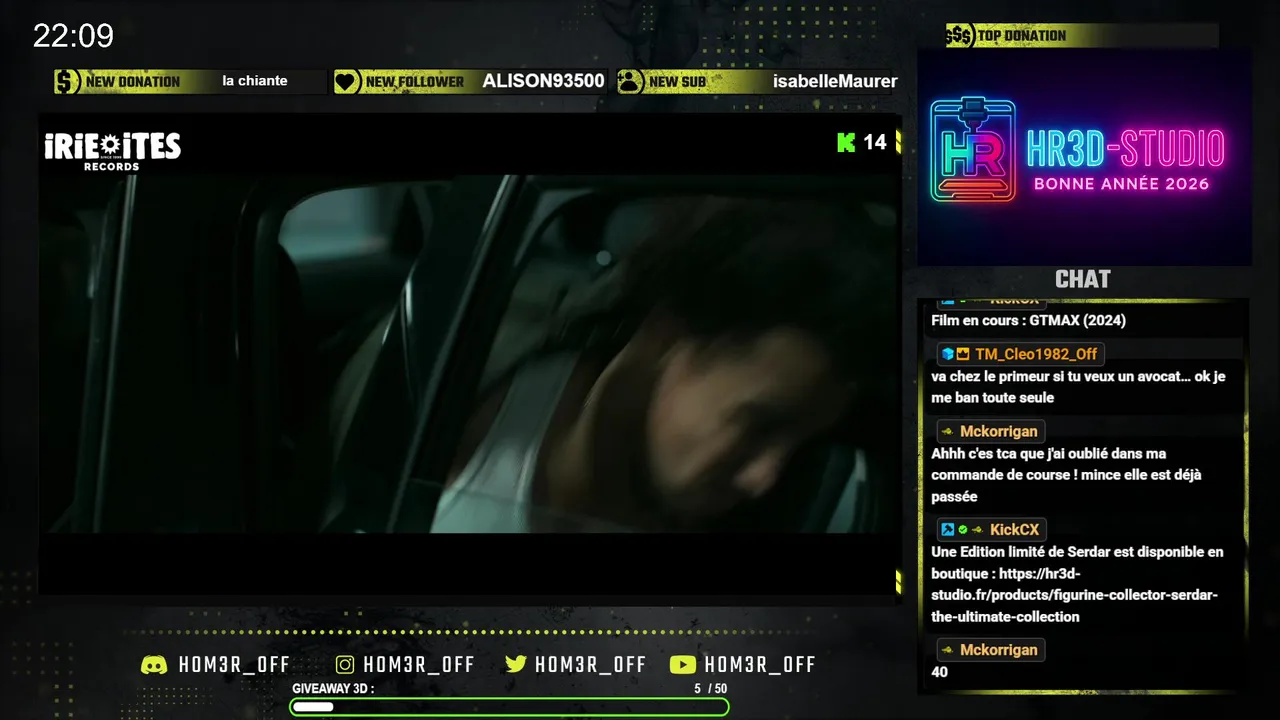The height and width of the screenshot is (720, 1280).
Task: Click the follower name ALISON93500
Action: (x=543, y=82)
